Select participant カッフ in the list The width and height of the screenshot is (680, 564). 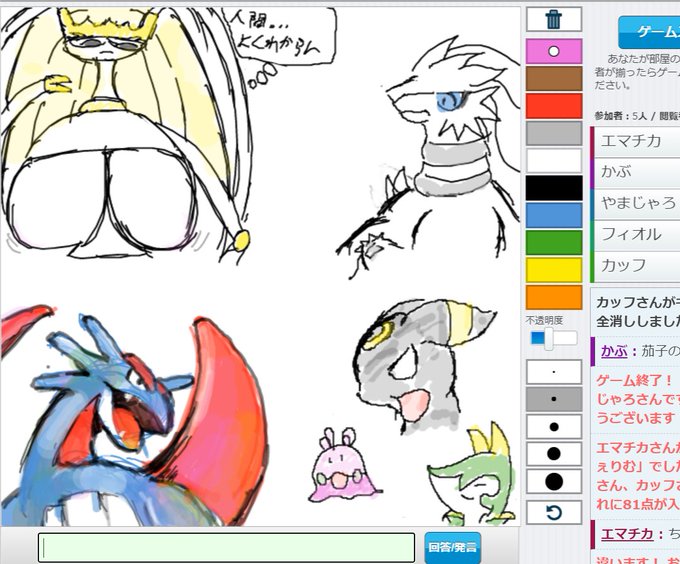pos(635,265)
